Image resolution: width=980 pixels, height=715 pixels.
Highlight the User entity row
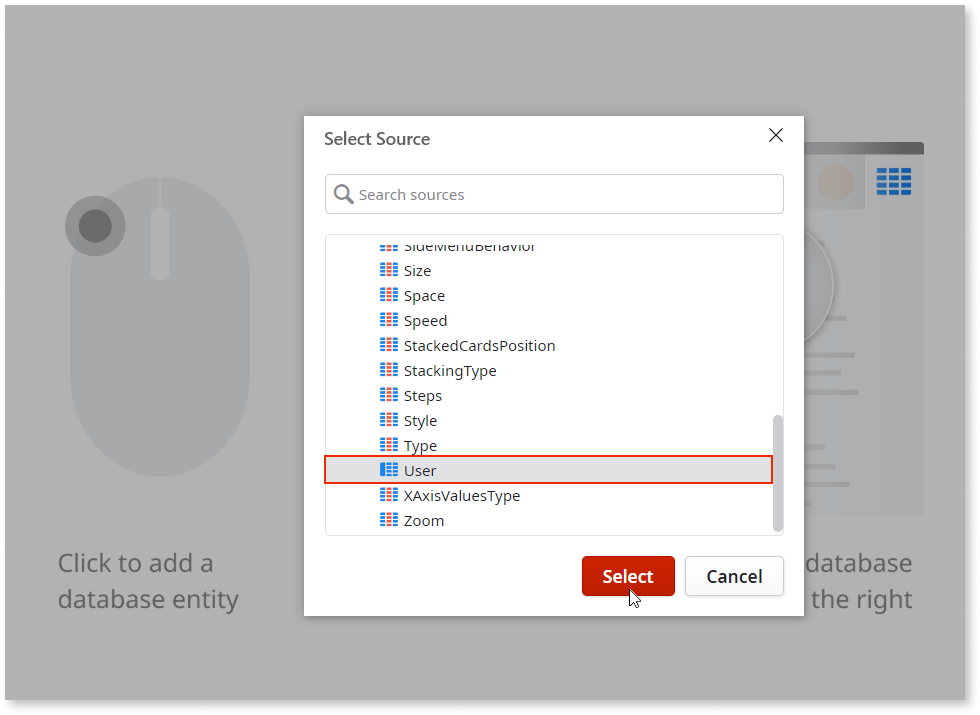[x=548, y=470]
